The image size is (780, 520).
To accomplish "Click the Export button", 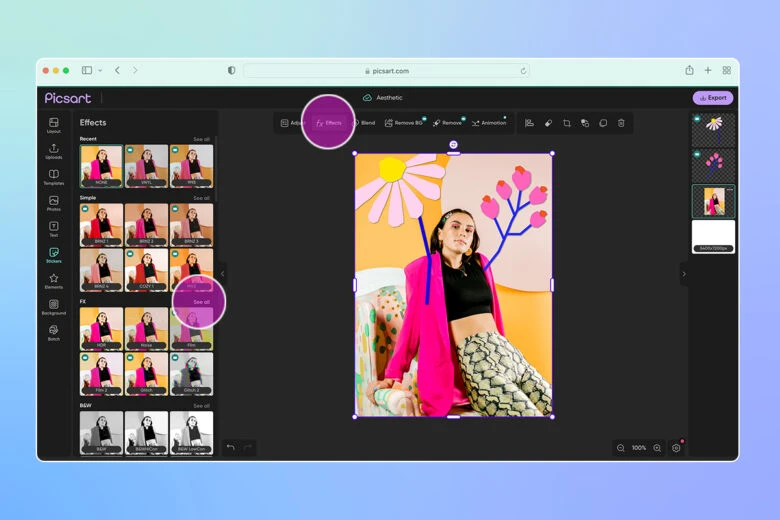I will 712,98.
